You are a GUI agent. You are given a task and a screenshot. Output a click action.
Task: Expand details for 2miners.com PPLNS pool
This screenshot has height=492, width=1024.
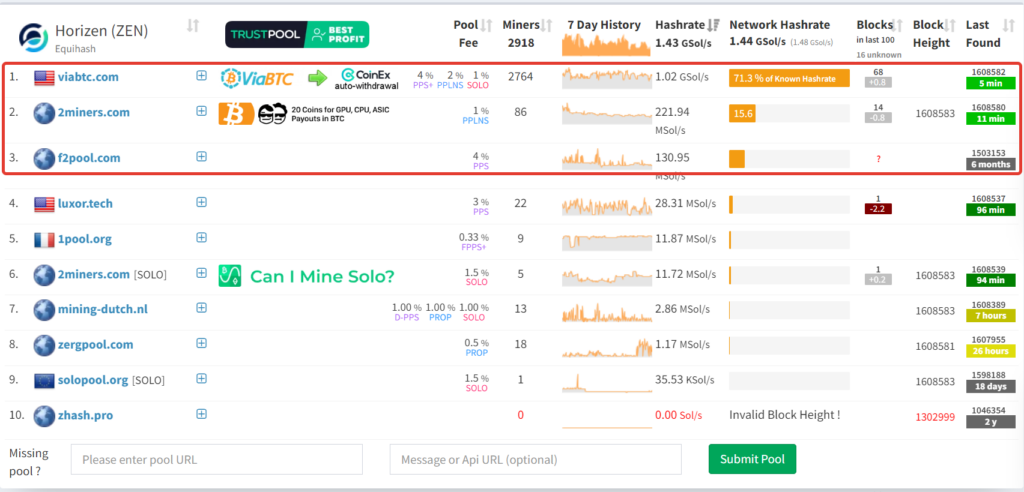(x=201, y=111)
